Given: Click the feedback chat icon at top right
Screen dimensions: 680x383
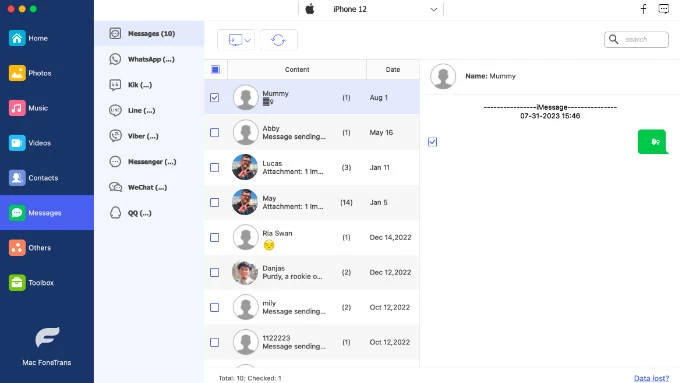Looking at the screenshot, I should coord(664,9).
